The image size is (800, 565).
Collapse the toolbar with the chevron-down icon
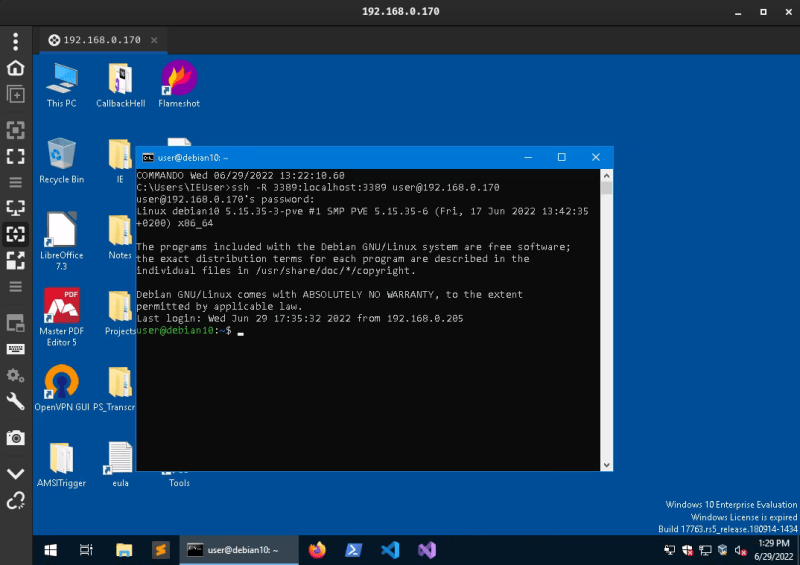tap(15, 474)
